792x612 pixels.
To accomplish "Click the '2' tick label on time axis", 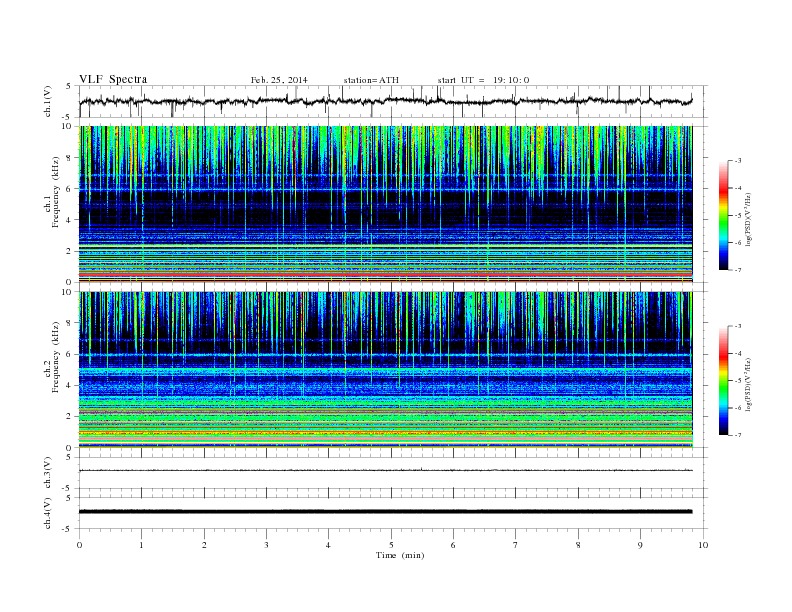I will [204, 545].
